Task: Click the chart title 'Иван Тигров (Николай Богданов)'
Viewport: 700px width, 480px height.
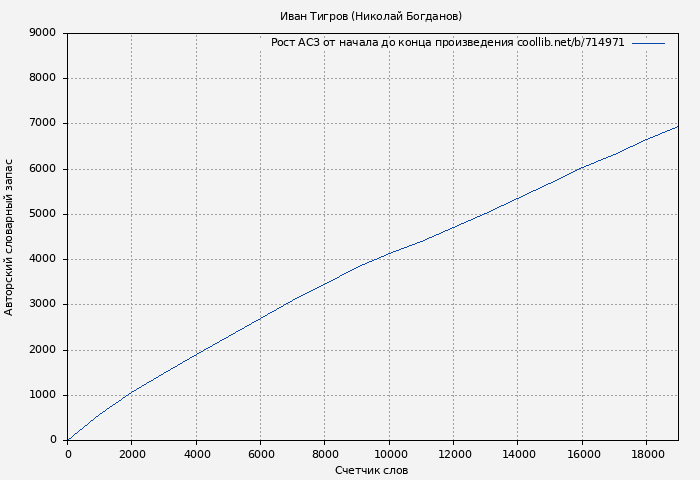Action: [x=371, y=16]
